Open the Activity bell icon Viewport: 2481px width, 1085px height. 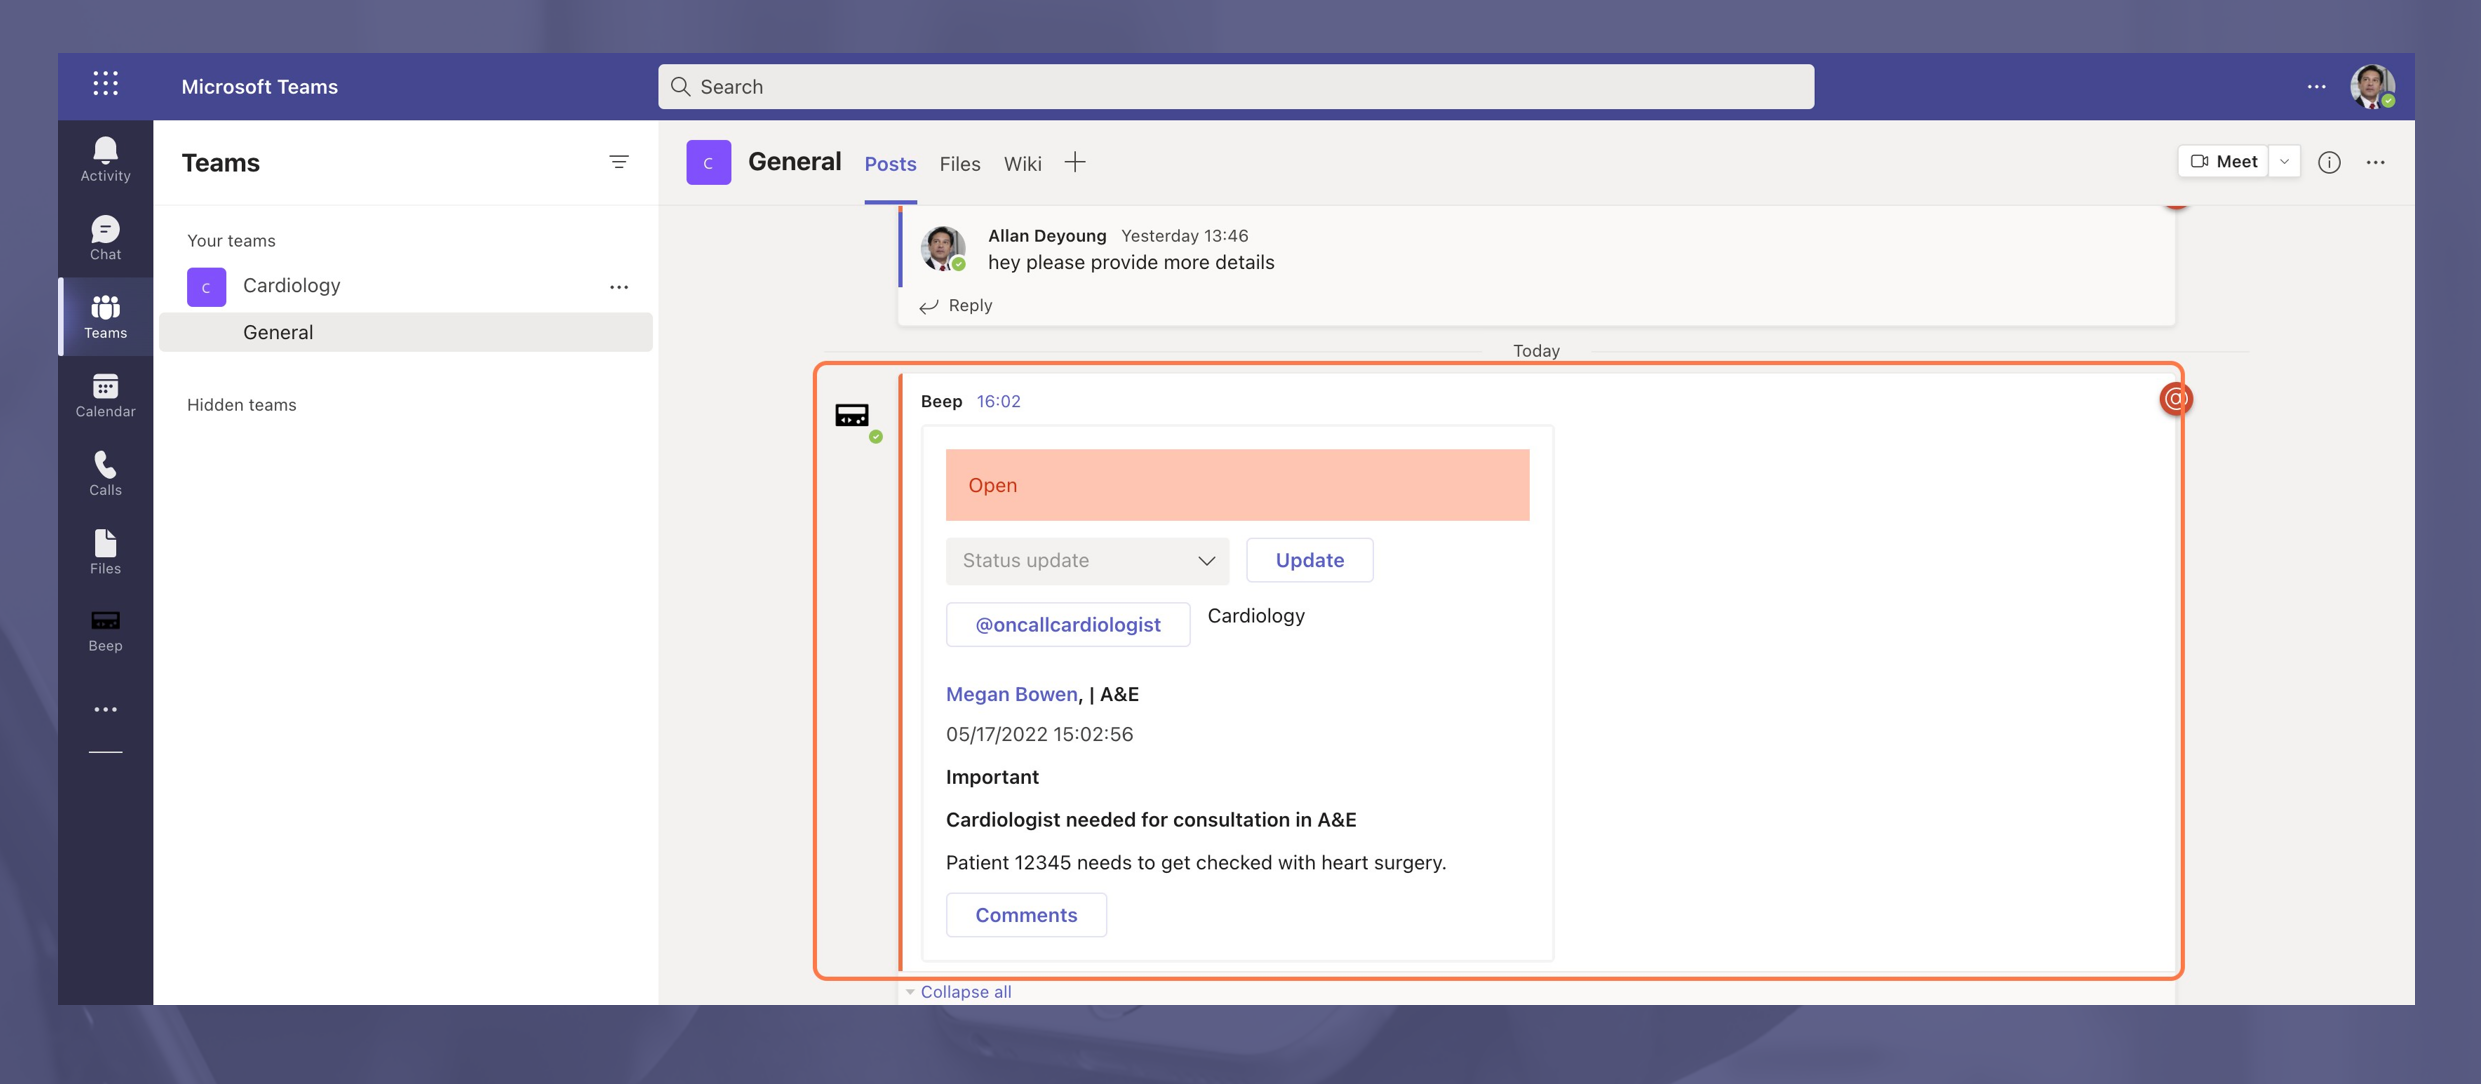point(105,159)
